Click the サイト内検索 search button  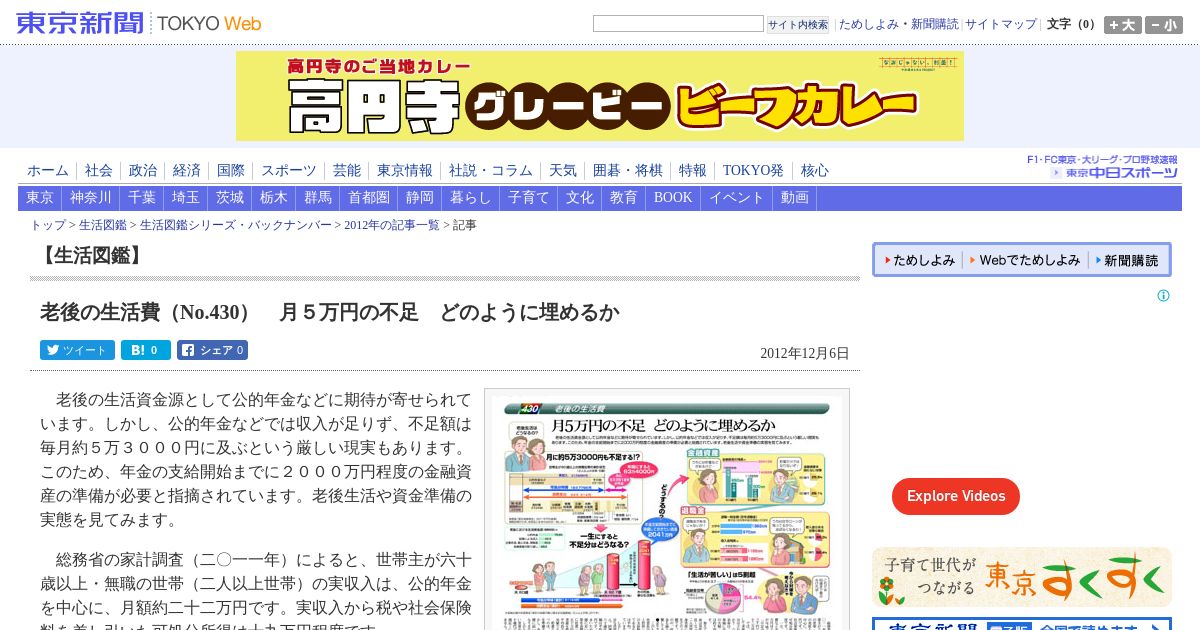tap(798, 25)
